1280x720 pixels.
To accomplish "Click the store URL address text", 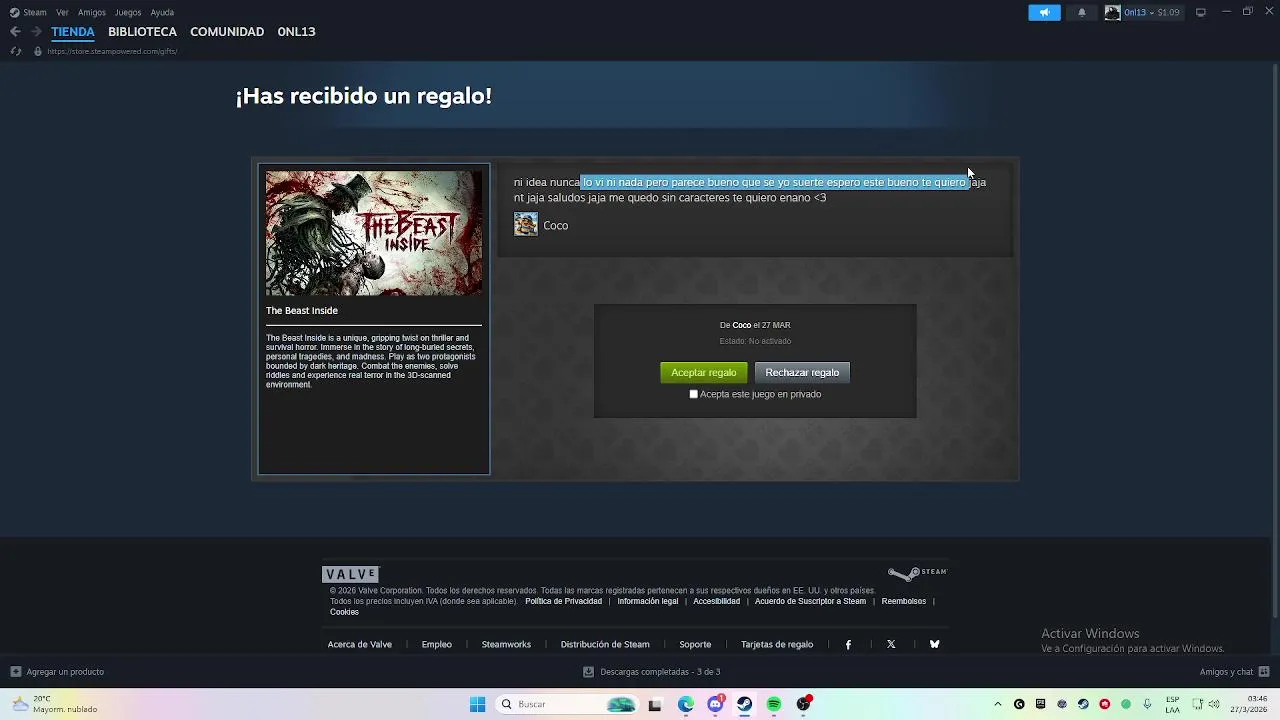I will (112, 51).
